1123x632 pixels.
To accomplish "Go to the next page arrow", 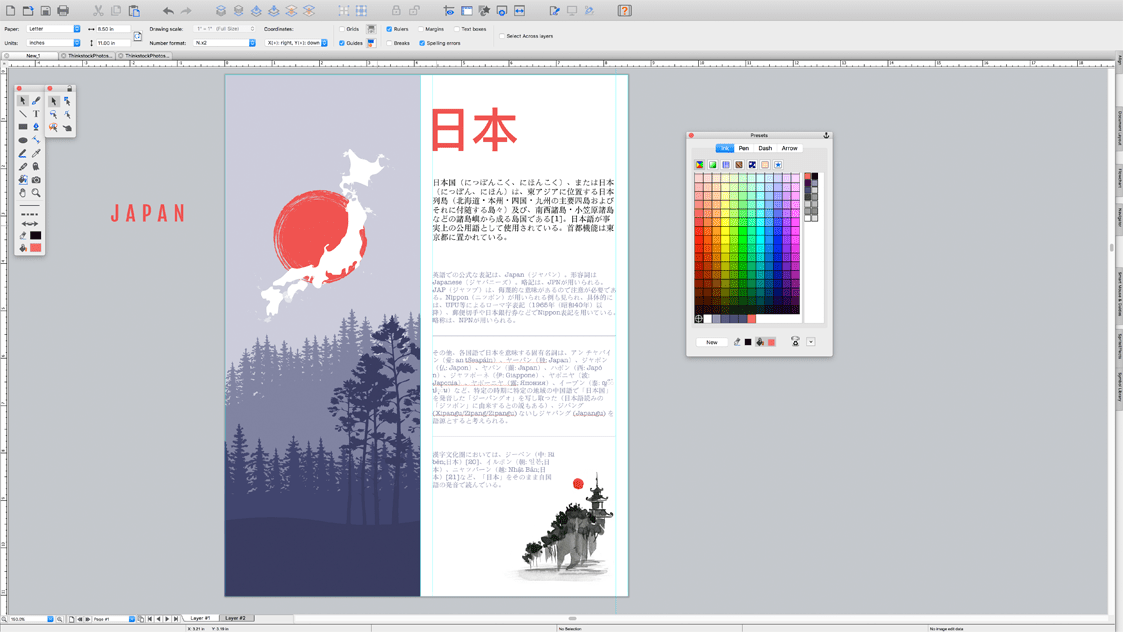I will (x=167, y=619).
